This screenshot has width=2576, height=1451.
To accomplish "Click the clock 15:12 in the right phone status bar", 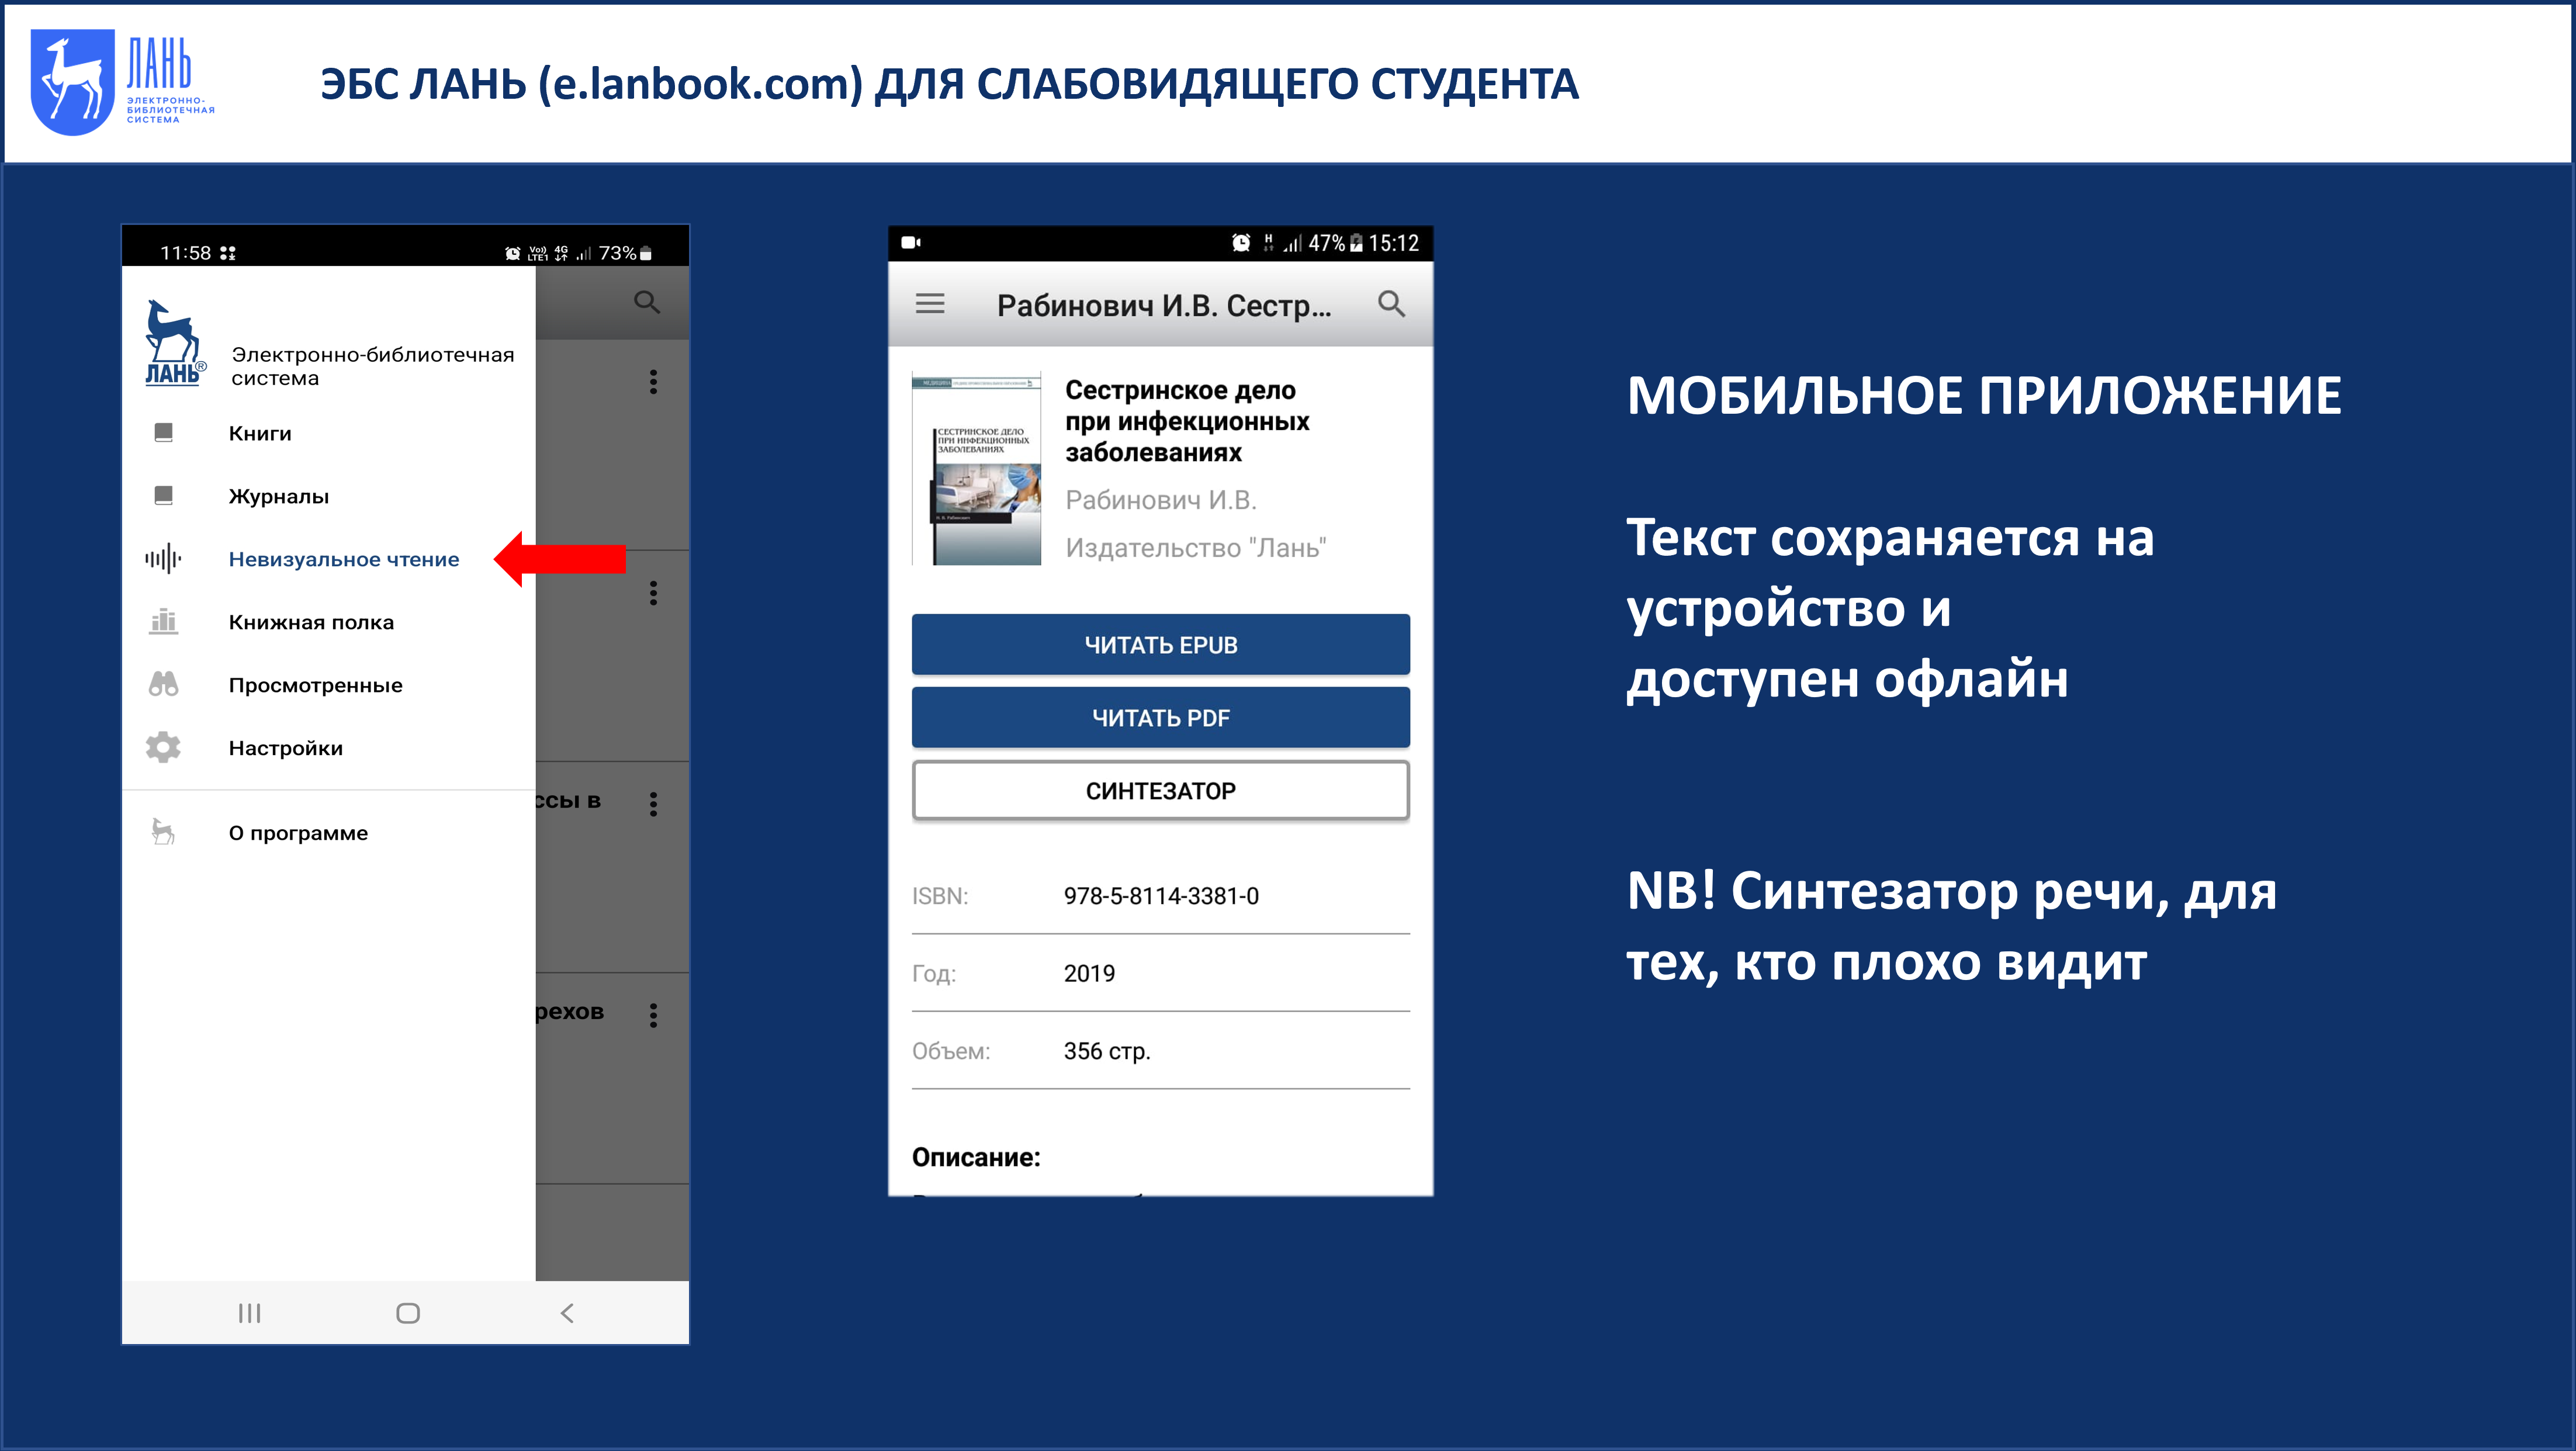I will [x=1394, y=243].
